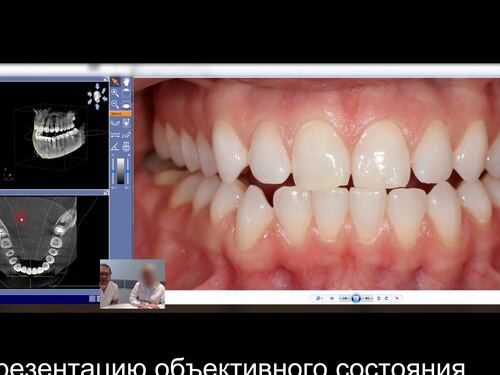500x375 pixels.
Task: Click the profile line tool beside ruler
Action: point(126,135)
